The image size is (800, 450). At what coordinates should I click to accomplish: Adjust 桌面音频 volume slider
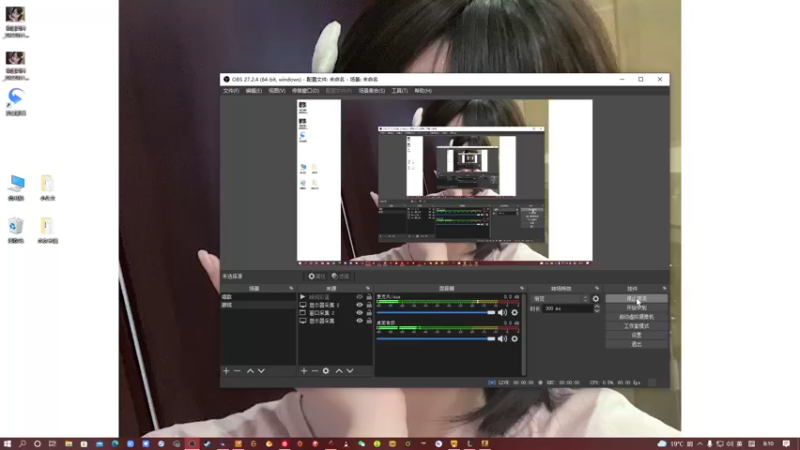pyautogui.click(x=436, y=339)
